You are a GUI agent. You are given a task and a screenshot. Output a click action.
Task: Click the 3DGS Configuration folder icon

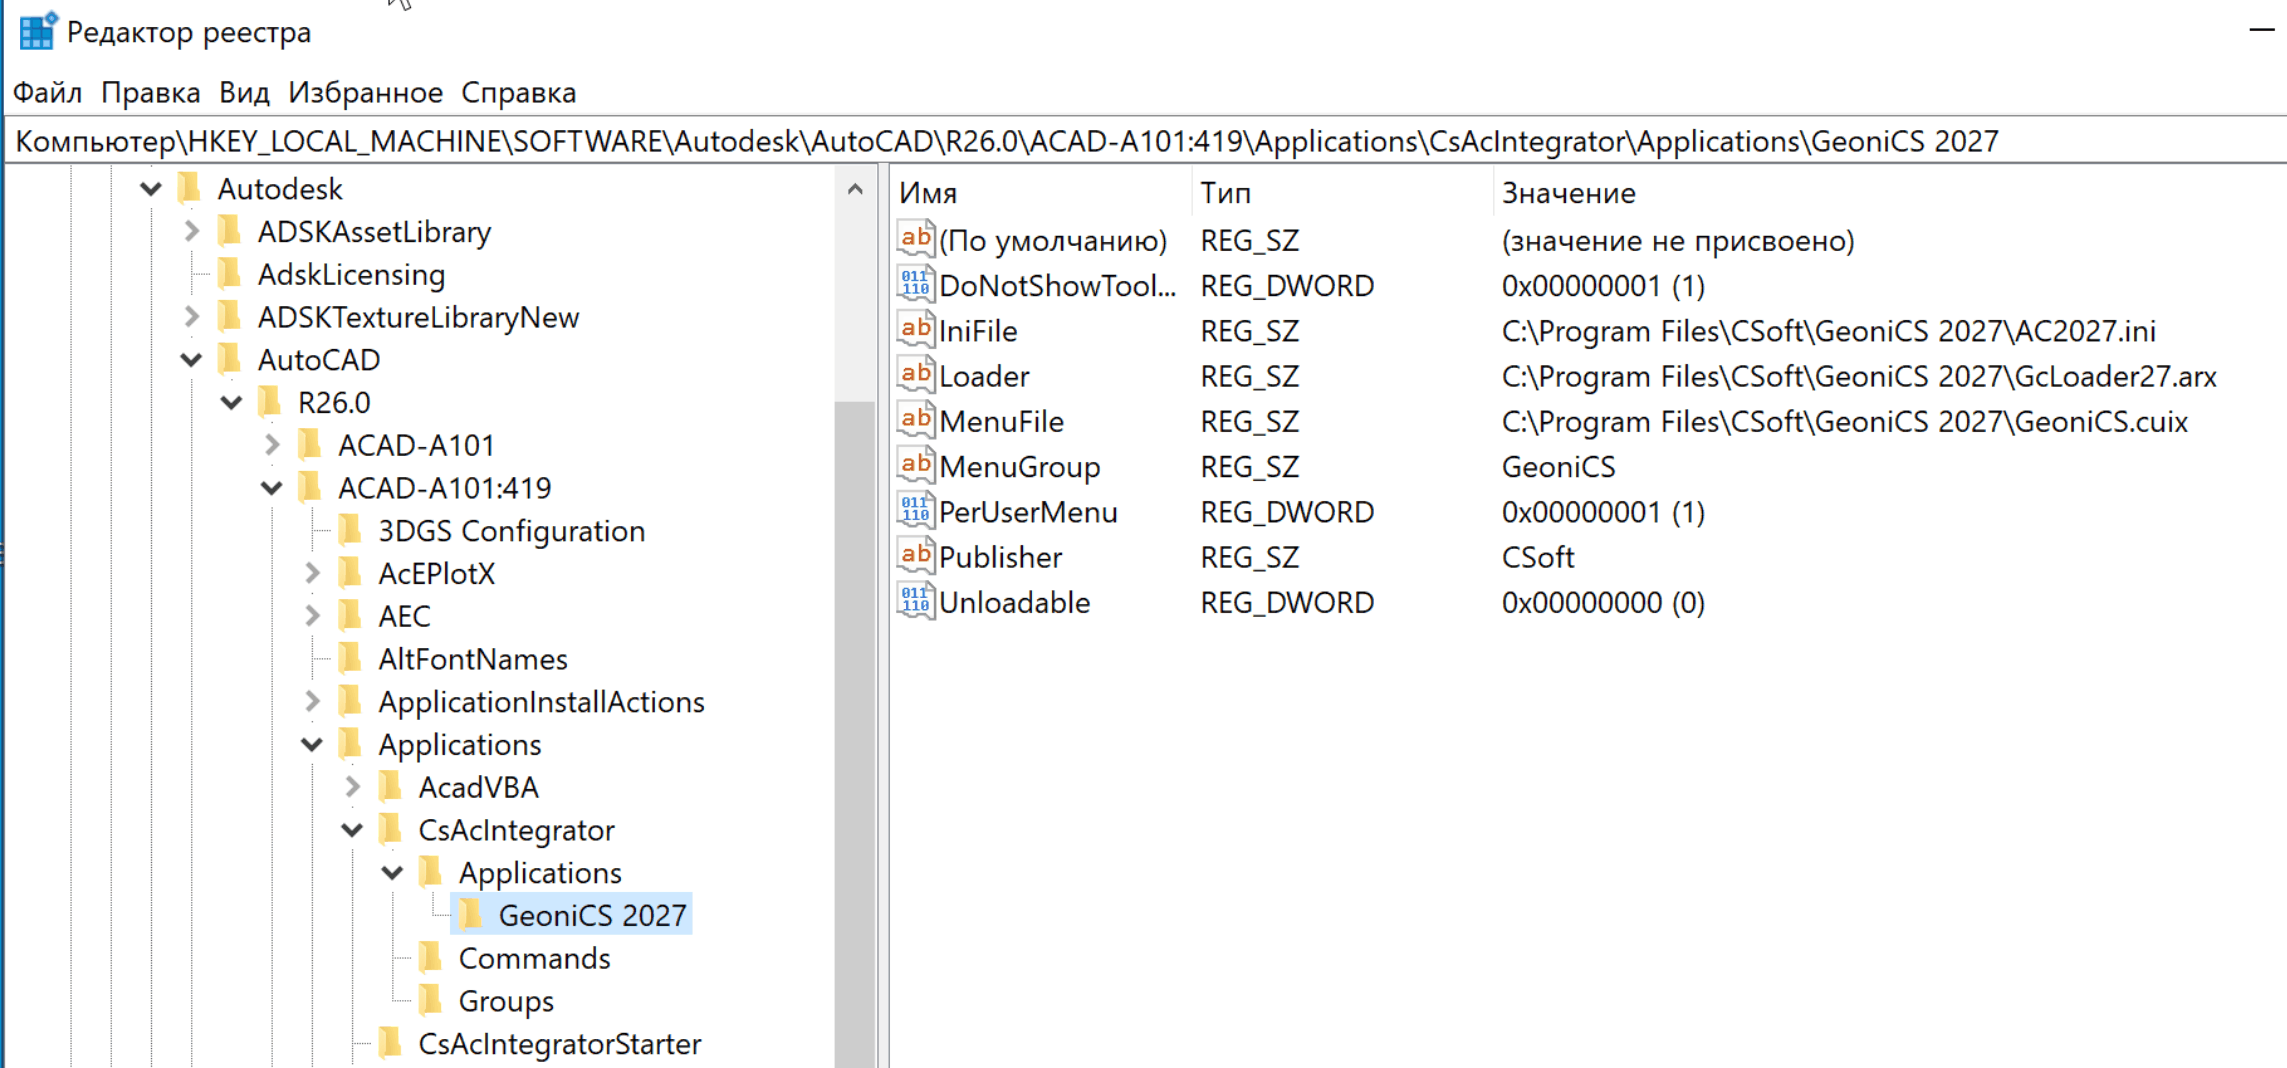point(351,530)
